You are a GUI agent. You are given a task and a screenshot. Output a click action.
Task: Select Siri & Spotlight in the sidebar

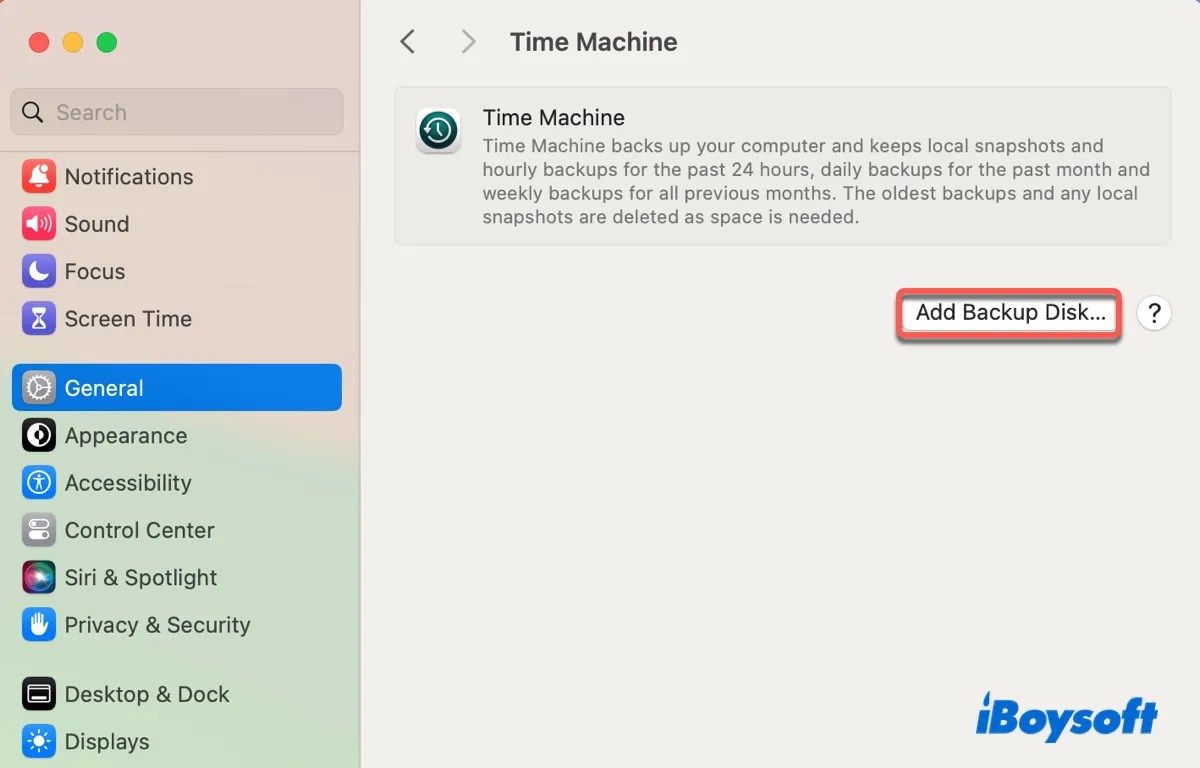(140, 577)
